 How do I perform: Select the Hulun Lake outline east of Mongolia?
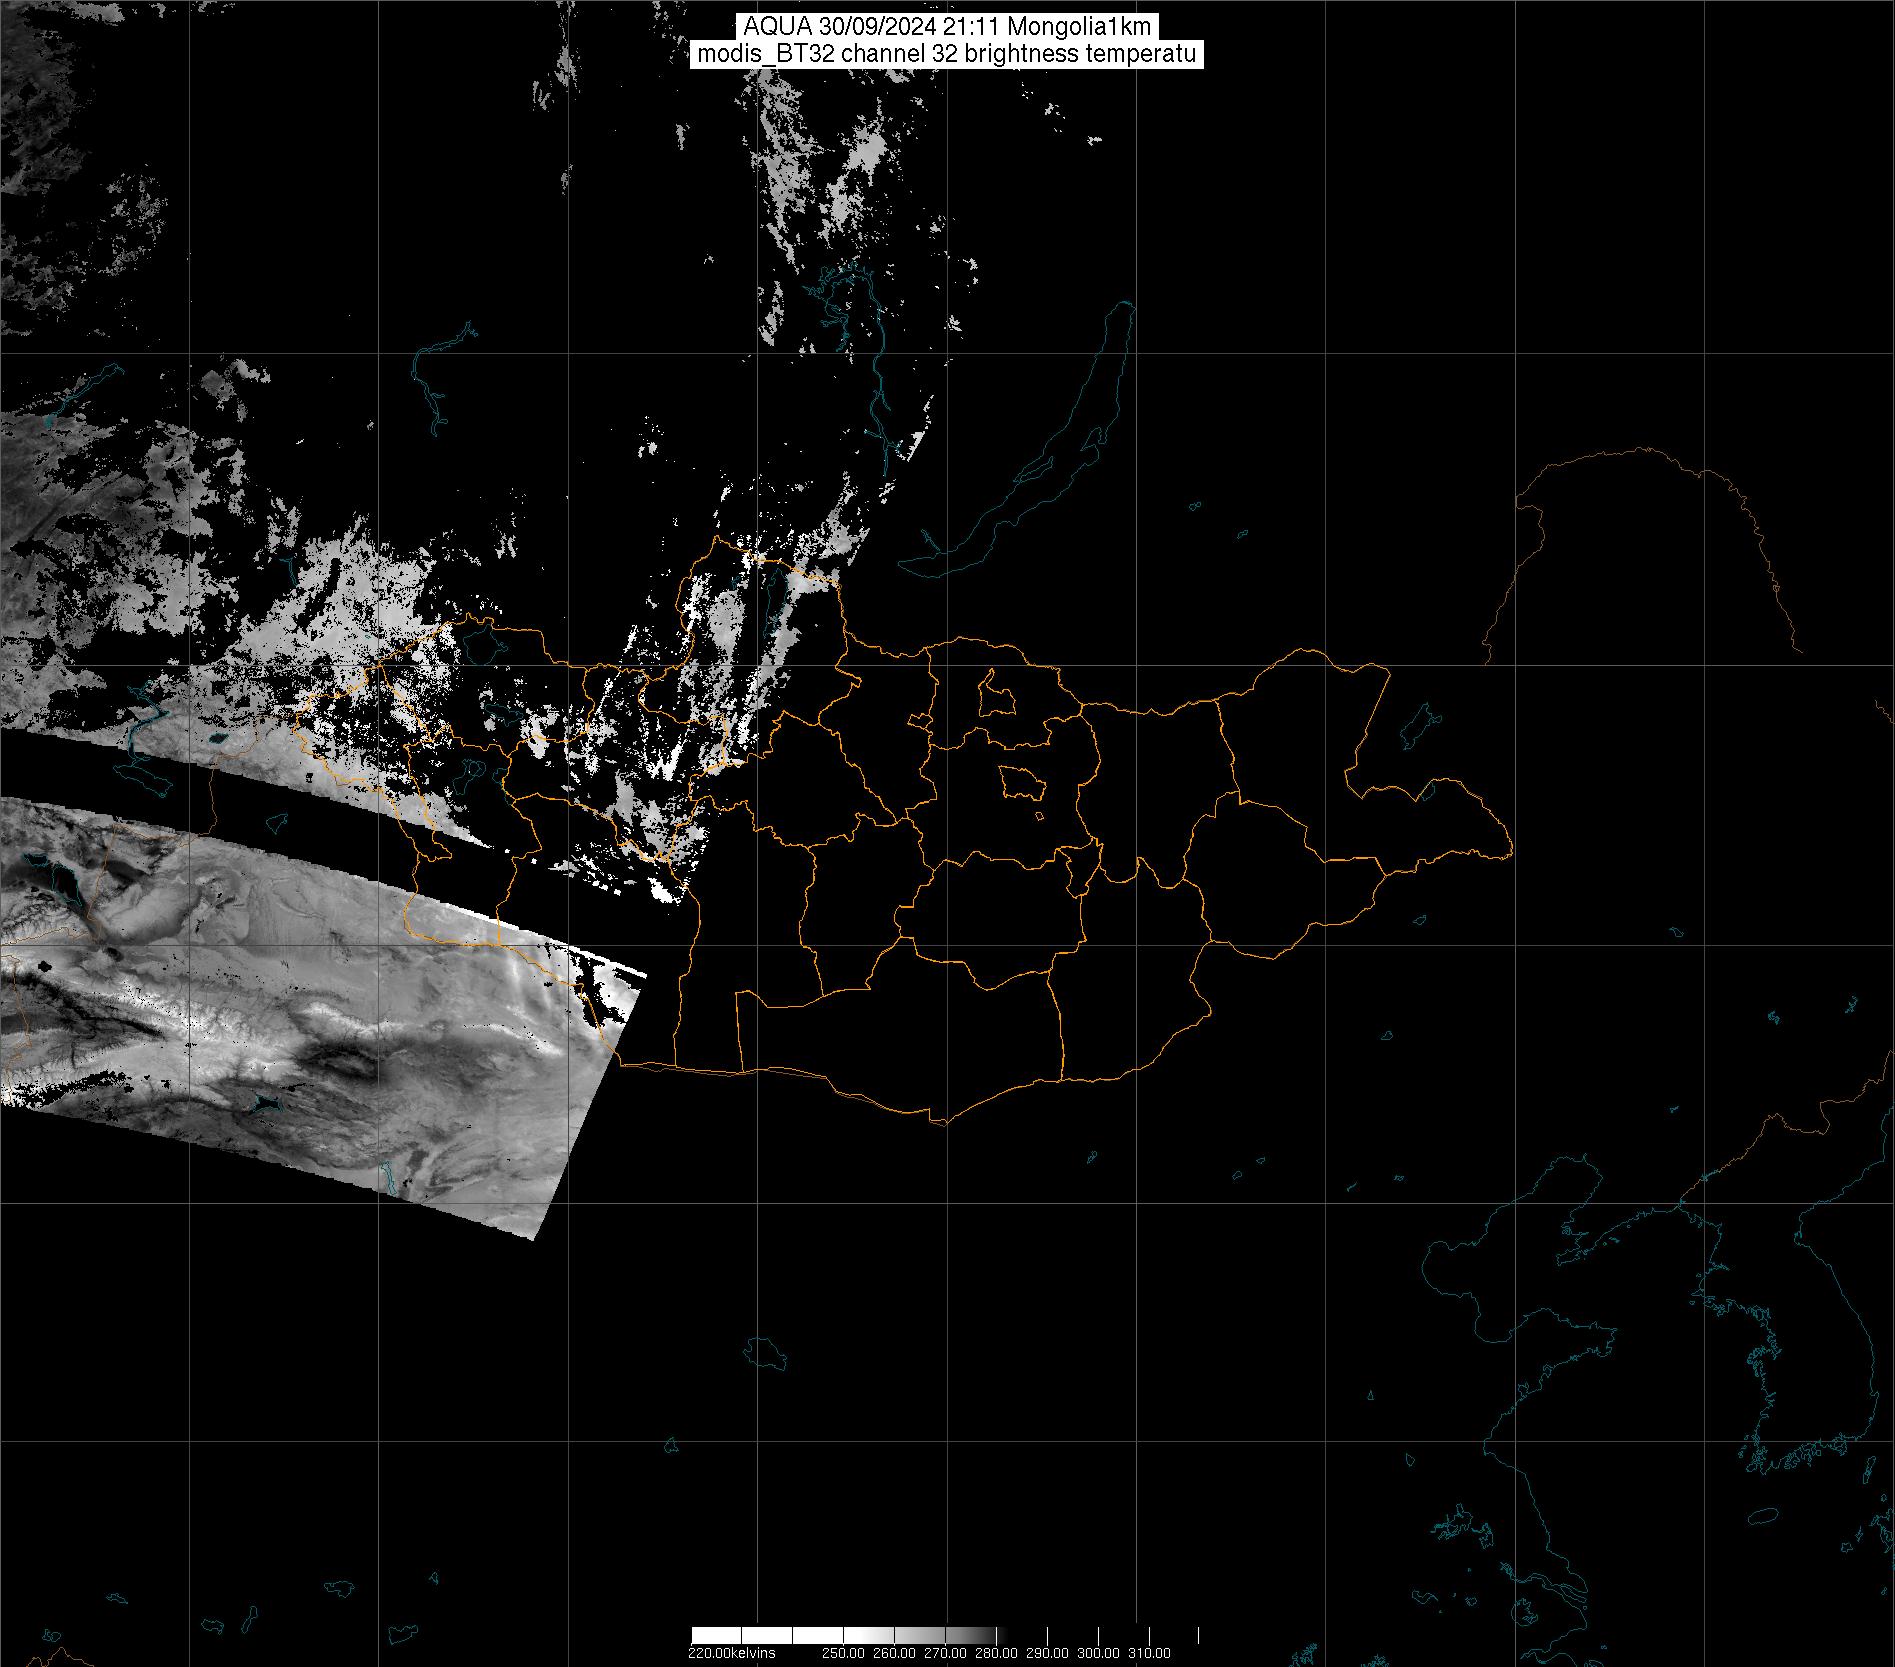tap(1418, 727)
